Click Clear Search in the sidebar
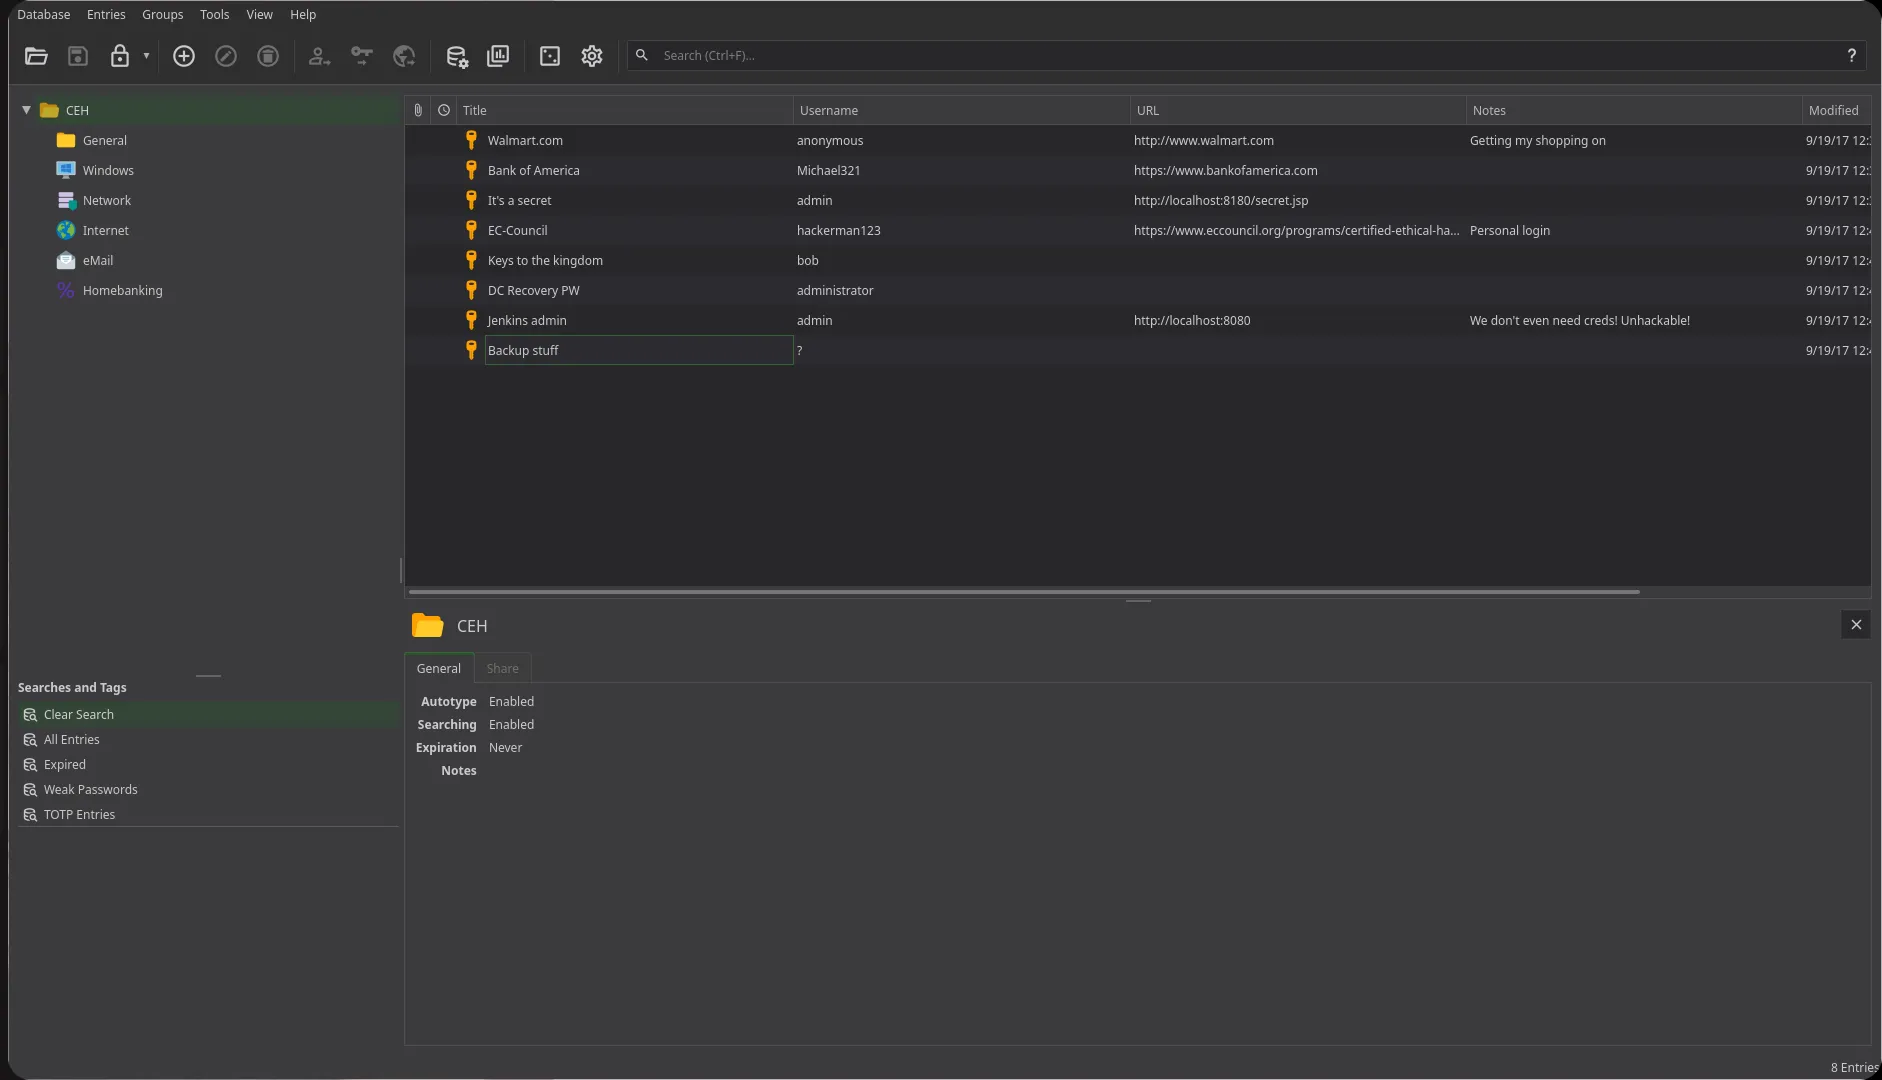This screenshot has width=1882, height=1080. 78,714
